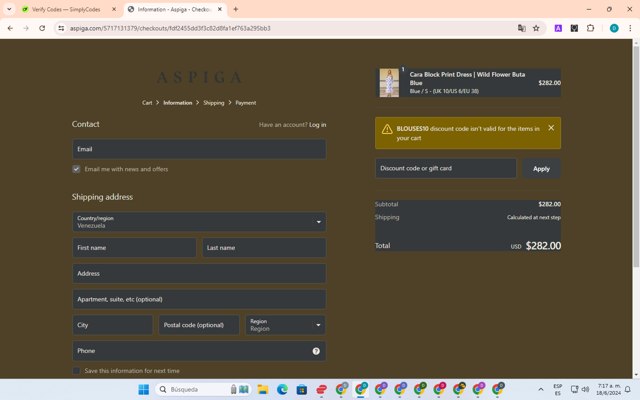Open site information icon in address bar

pos(61,28)
